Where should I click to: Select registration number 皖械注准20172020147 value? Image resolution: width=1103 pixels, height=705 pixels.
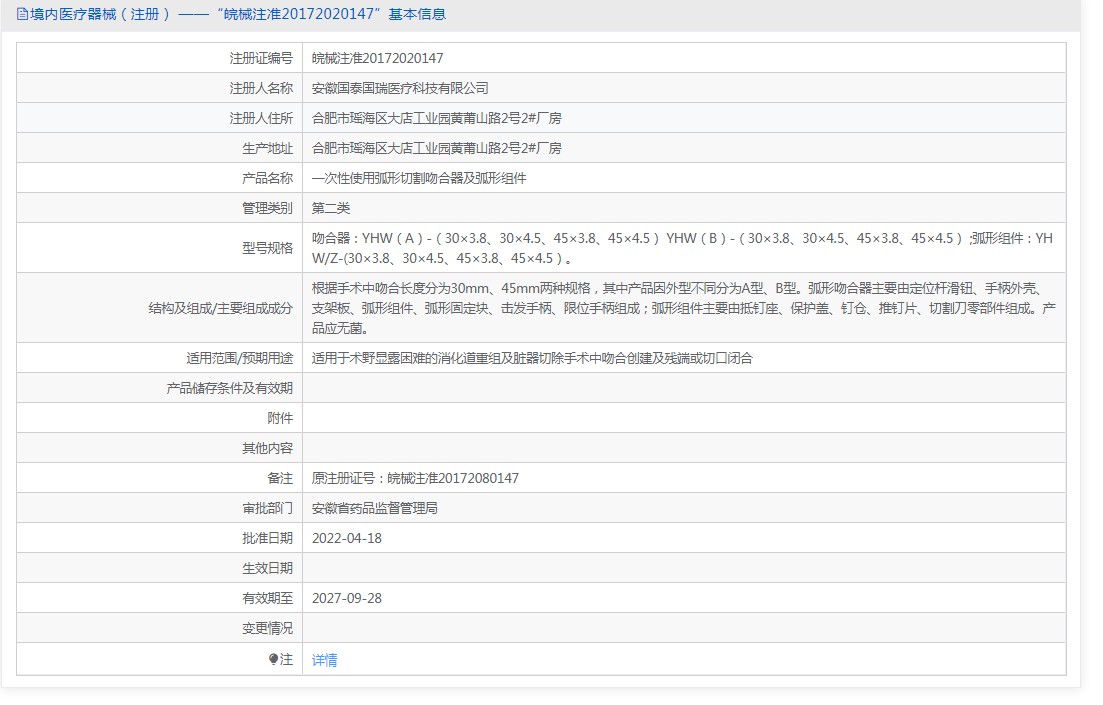pos(377,58)
